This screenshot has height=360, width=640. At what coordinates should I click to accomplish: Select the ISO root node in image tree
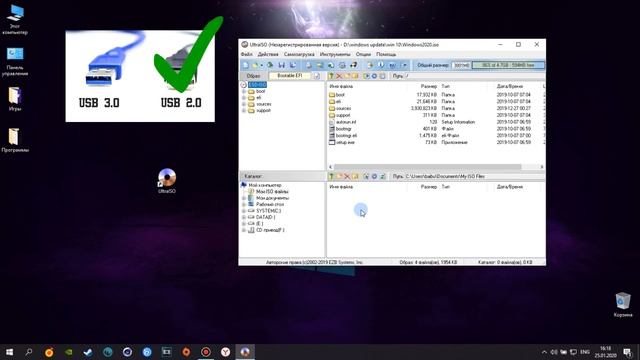click(257, 85)
